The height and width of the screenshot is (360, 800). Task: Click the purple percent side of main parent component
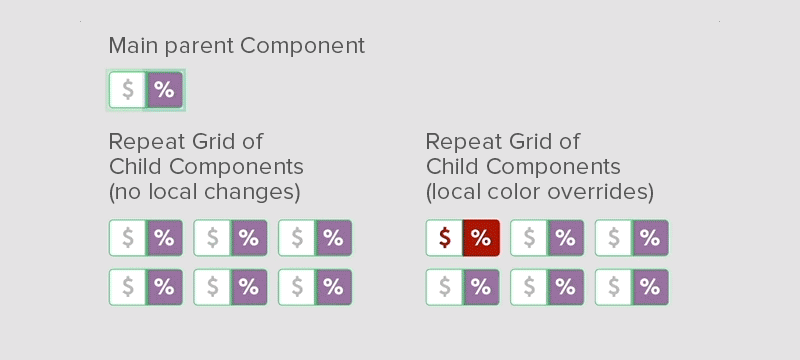(164, 90)
